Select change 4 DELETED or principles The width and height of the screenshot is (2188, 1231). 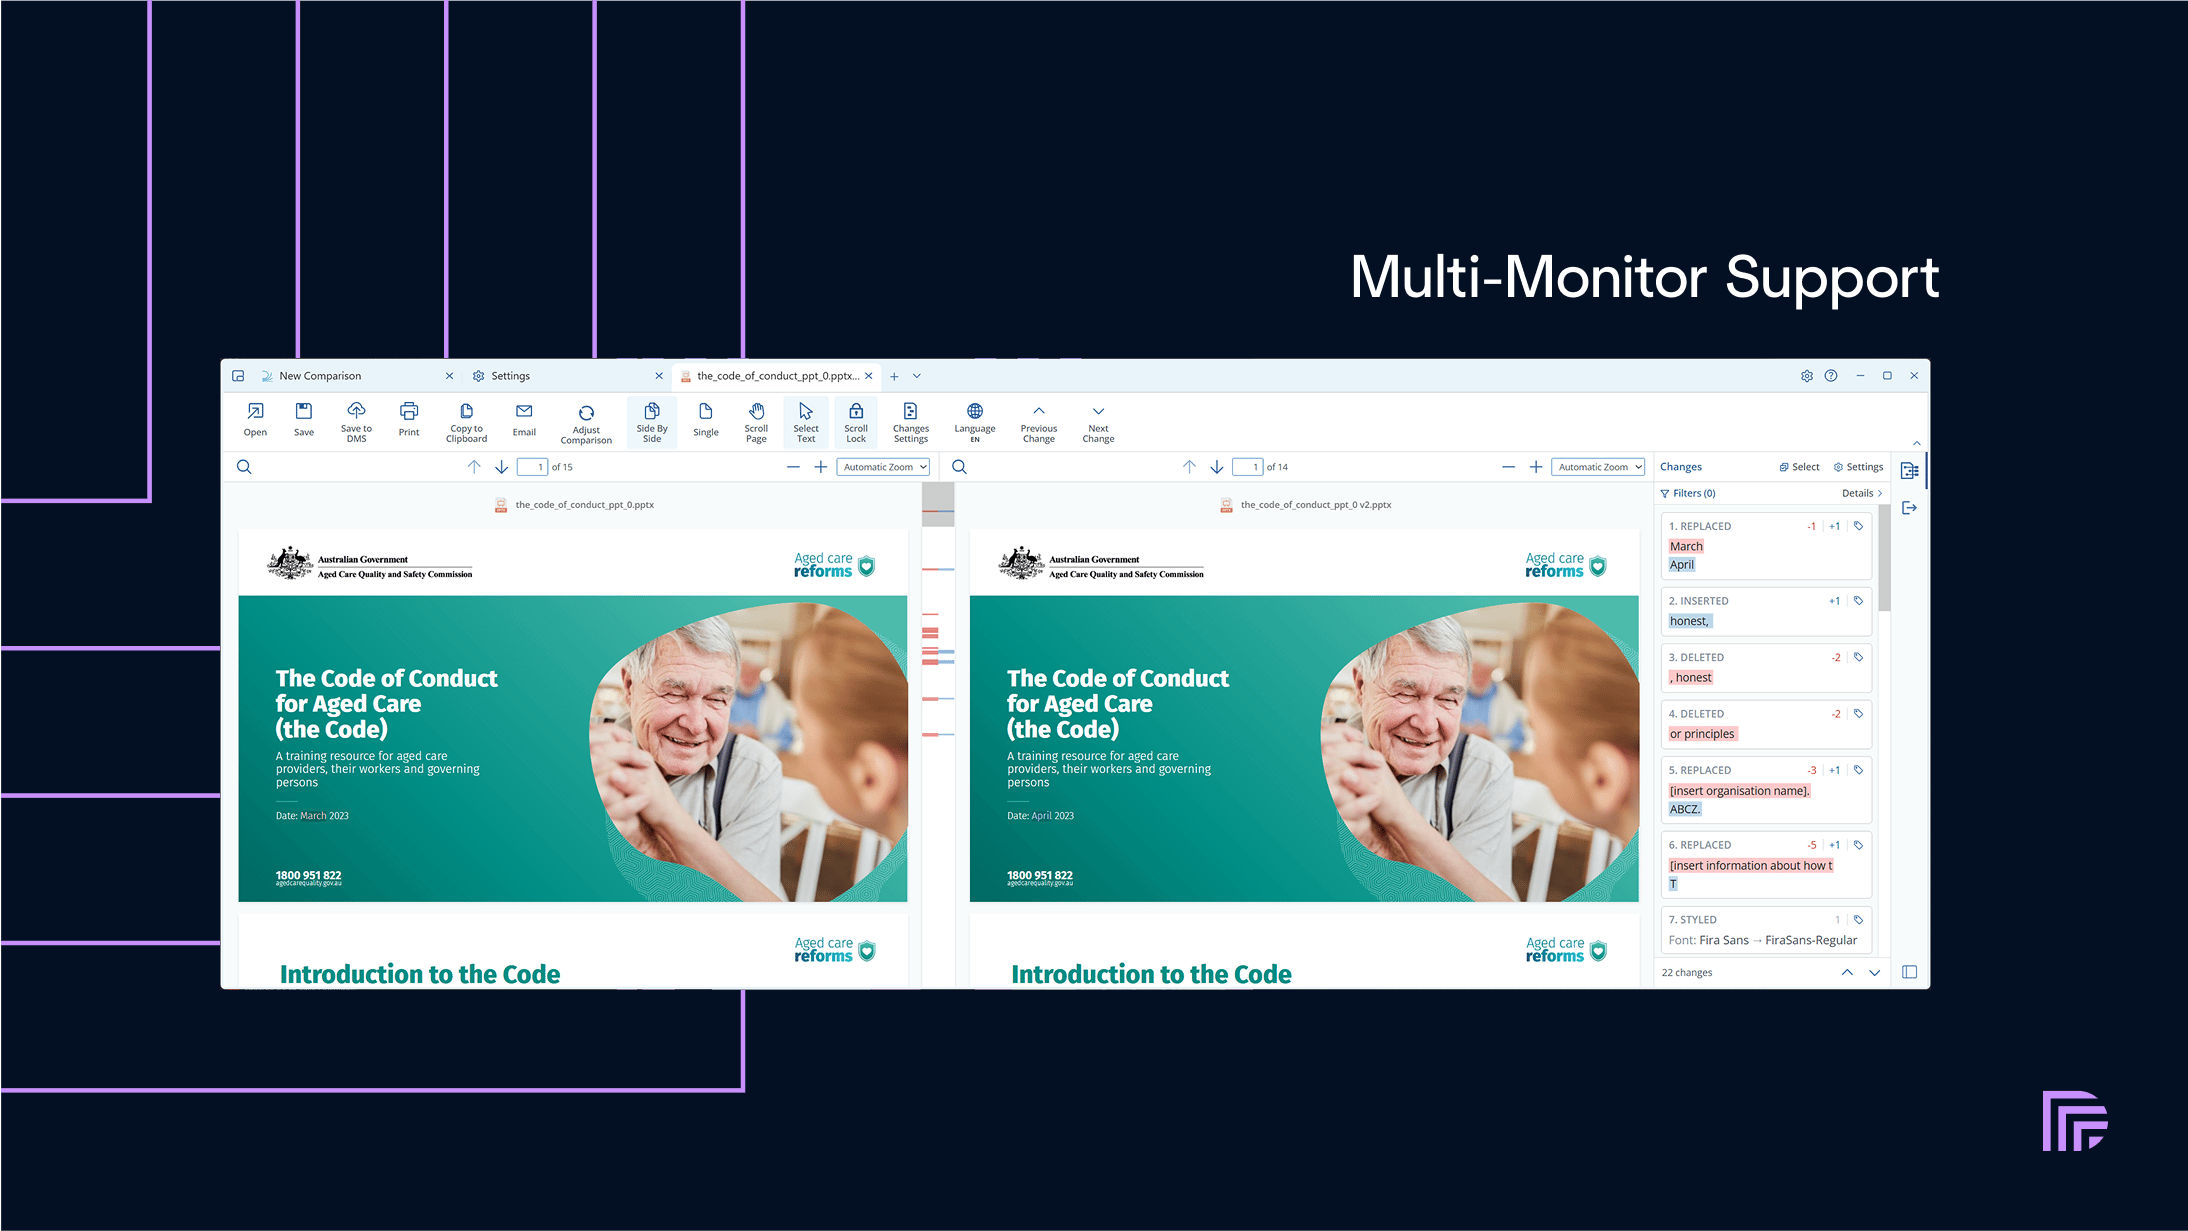coord(1766,724)
